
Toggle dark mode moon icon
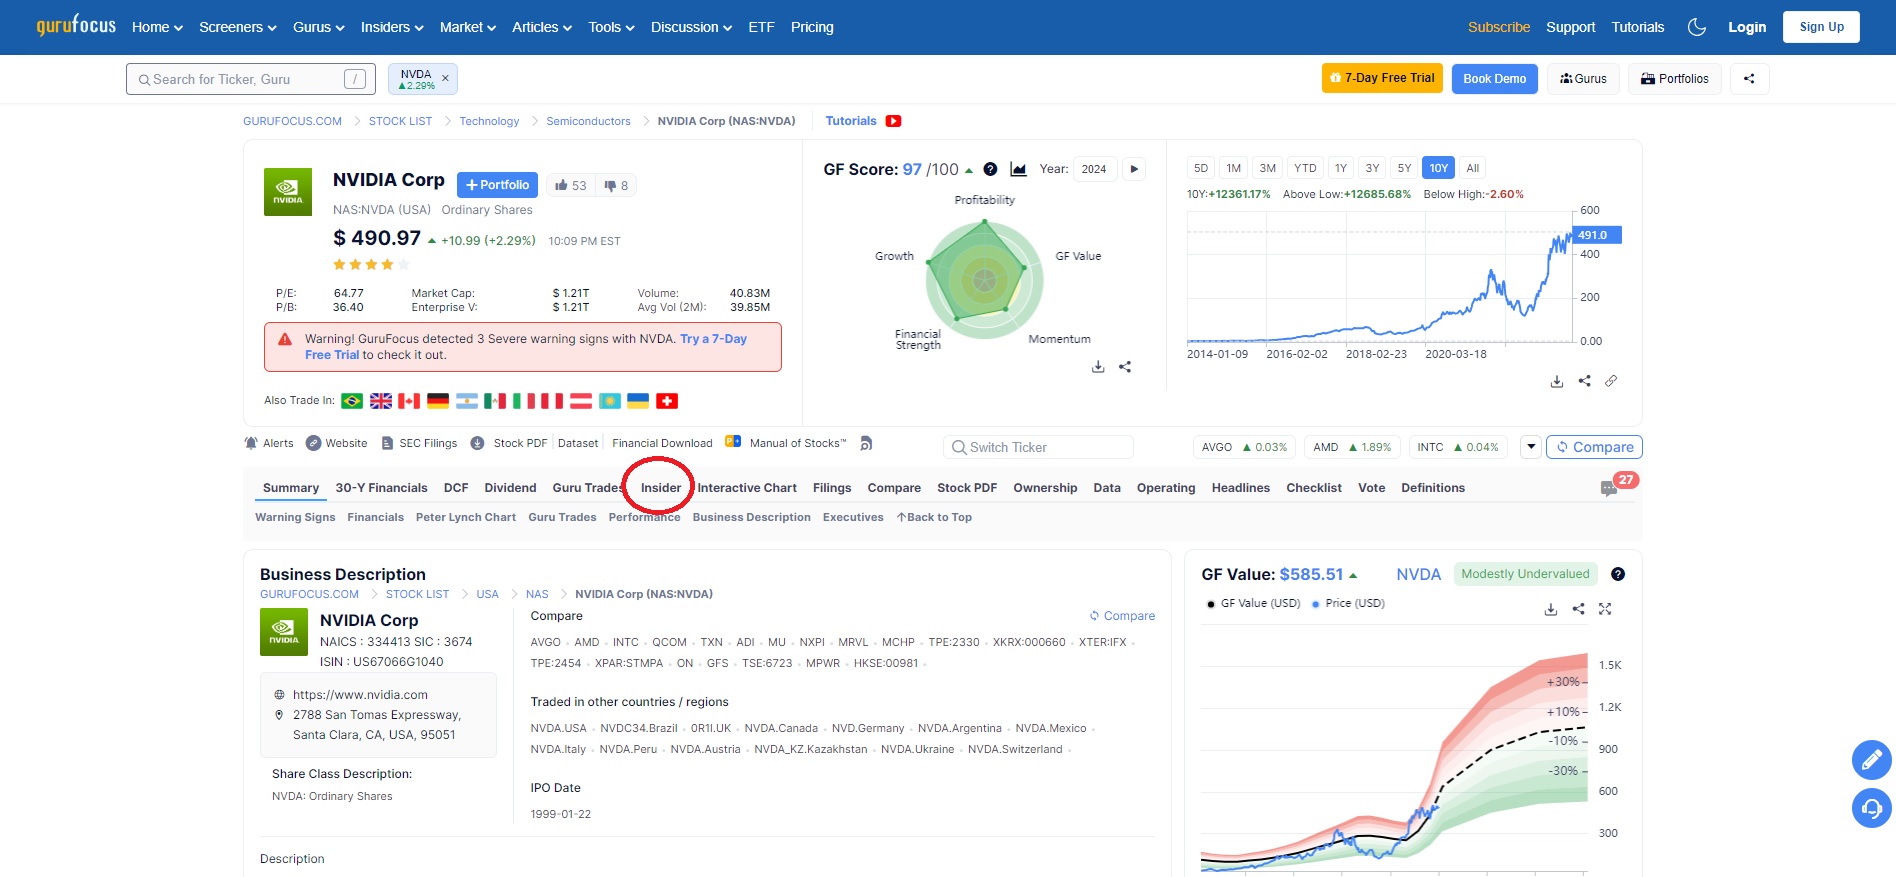tap(1696, 27)
